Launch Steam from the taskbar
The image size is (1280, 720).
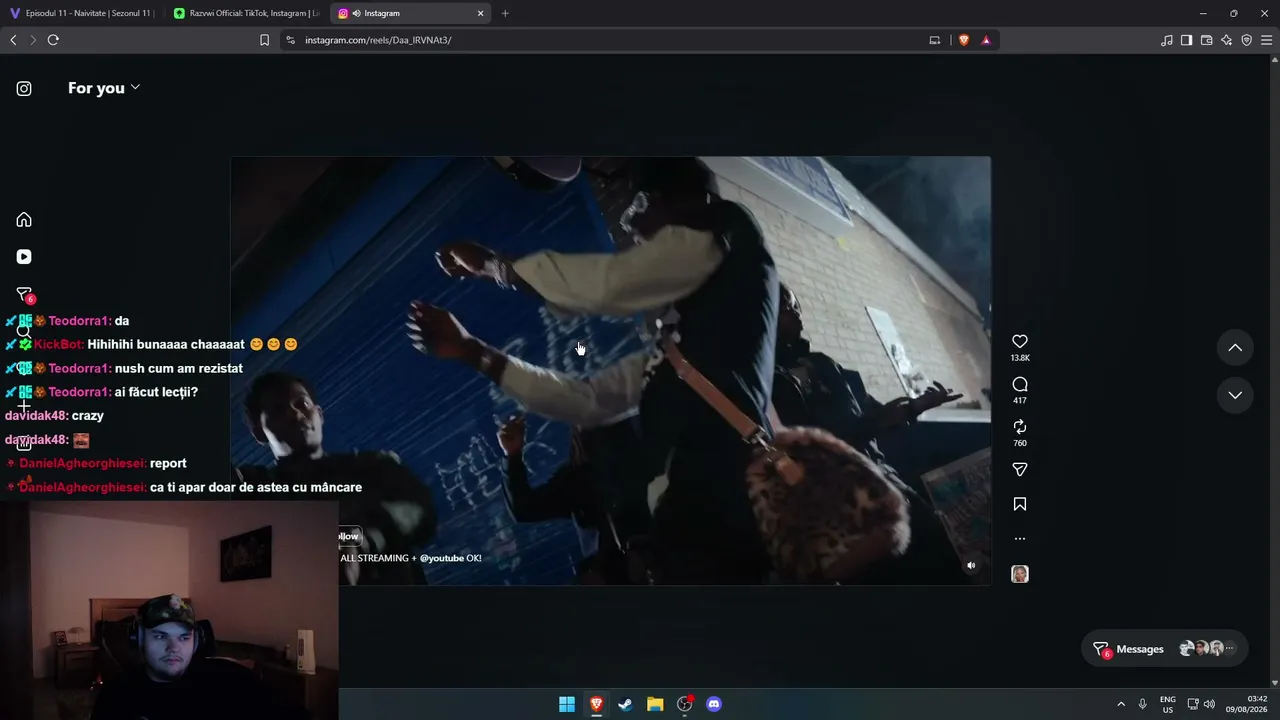(x=626, y=704)
